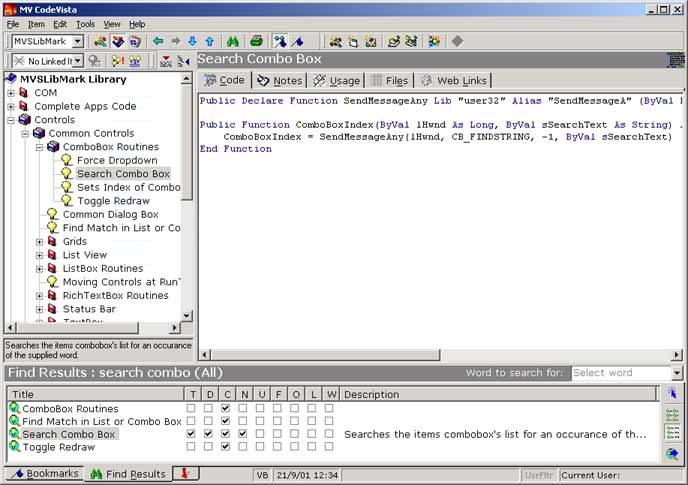
Task: Toggle the C checkbox for ComboBox Routines
Action: (226, 408)
